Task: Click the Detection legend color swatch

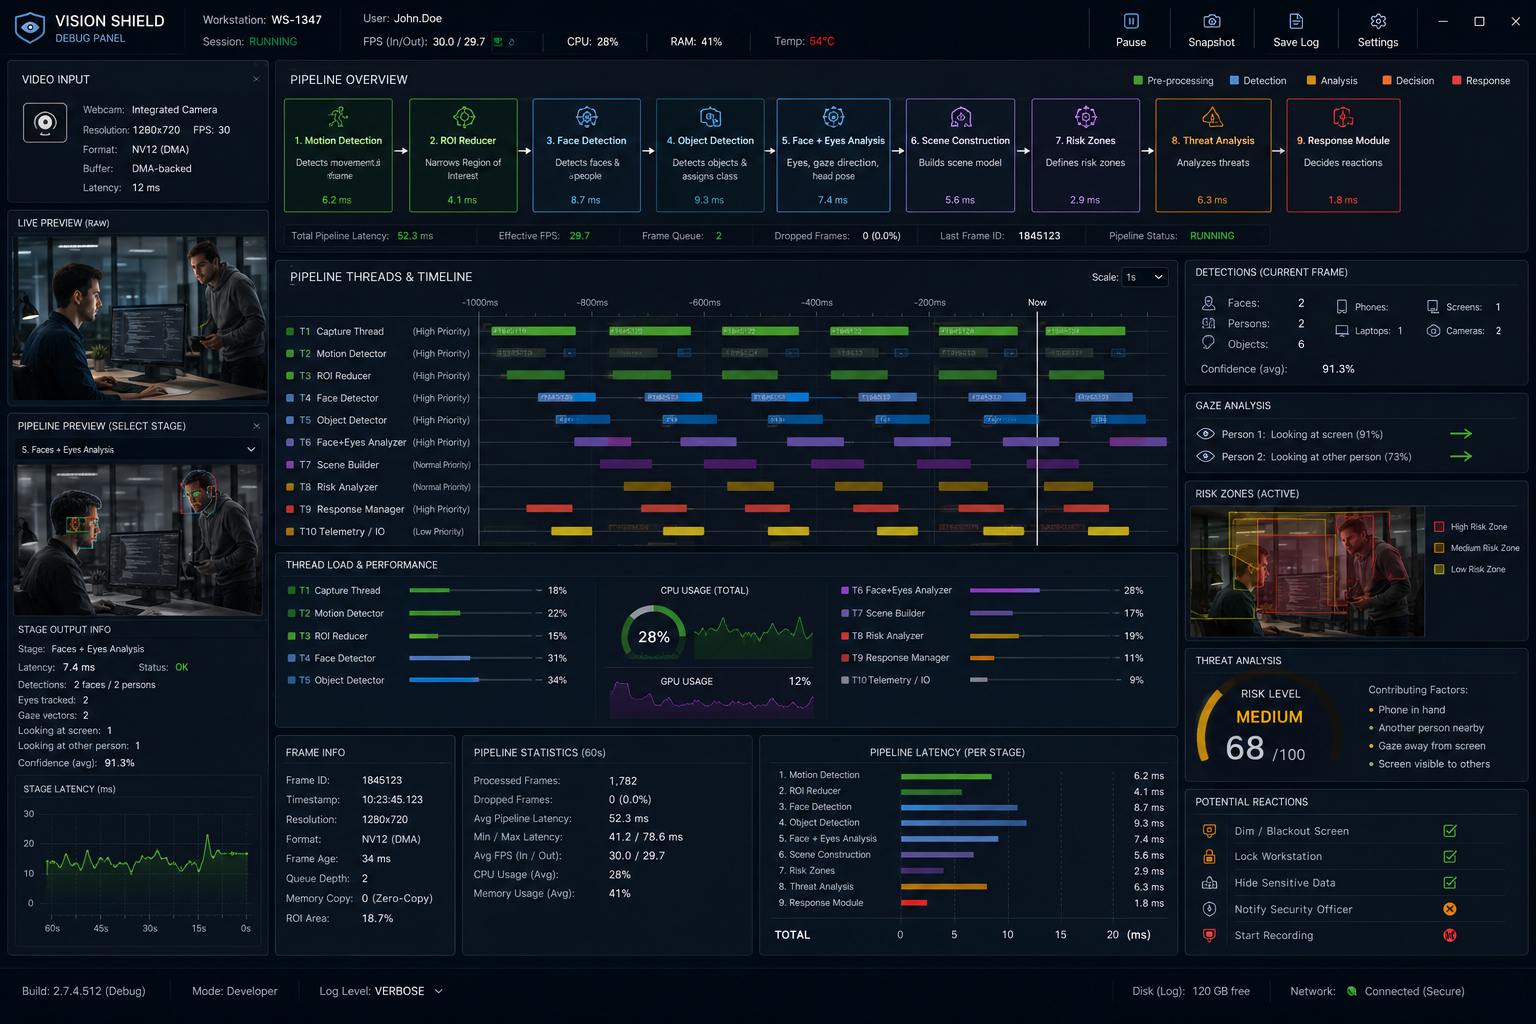Action: [x=1234, y=80]
